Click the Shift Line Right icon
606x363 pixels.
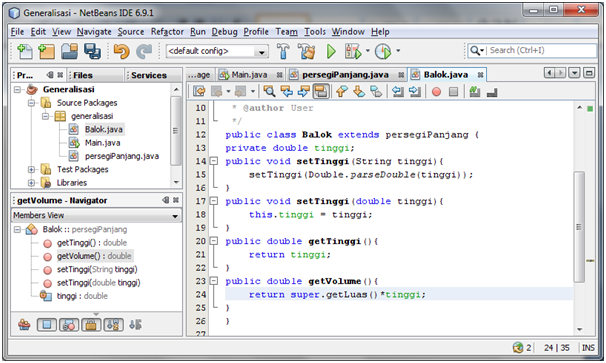tap(414, 92)
